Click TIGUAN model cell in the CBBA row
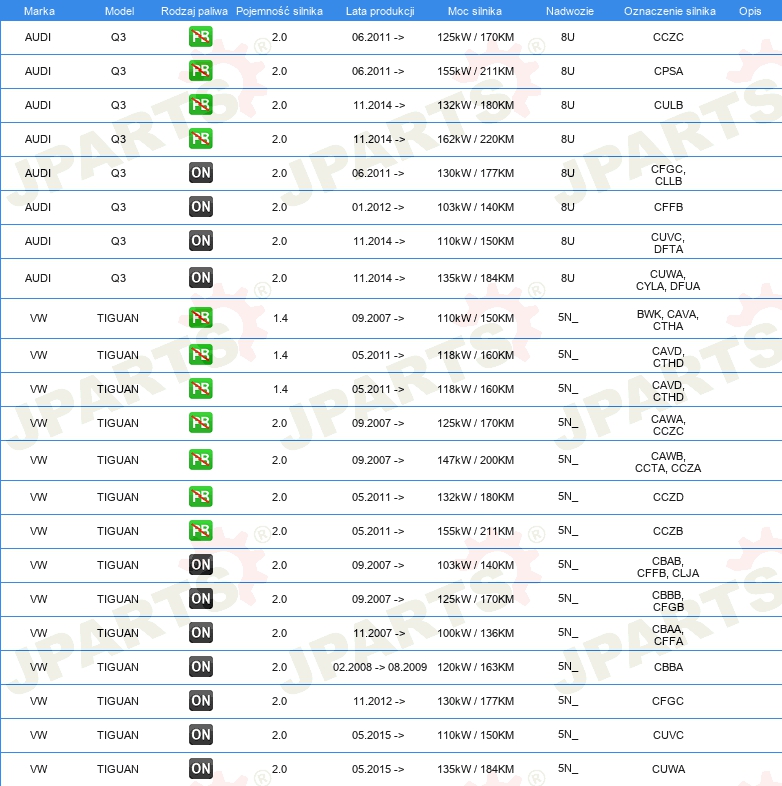The width and height of the screenshot is (782, 786). (118, 667)
